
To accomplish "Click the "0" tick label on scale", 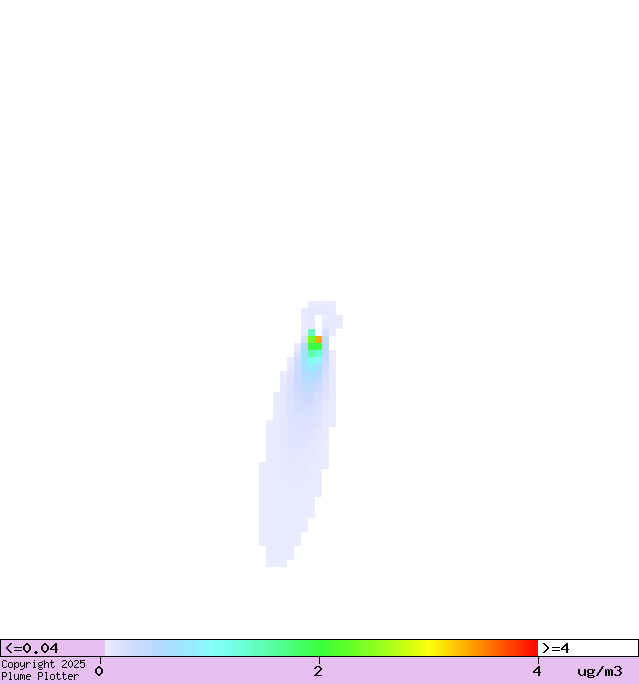I will click(99, 671).
